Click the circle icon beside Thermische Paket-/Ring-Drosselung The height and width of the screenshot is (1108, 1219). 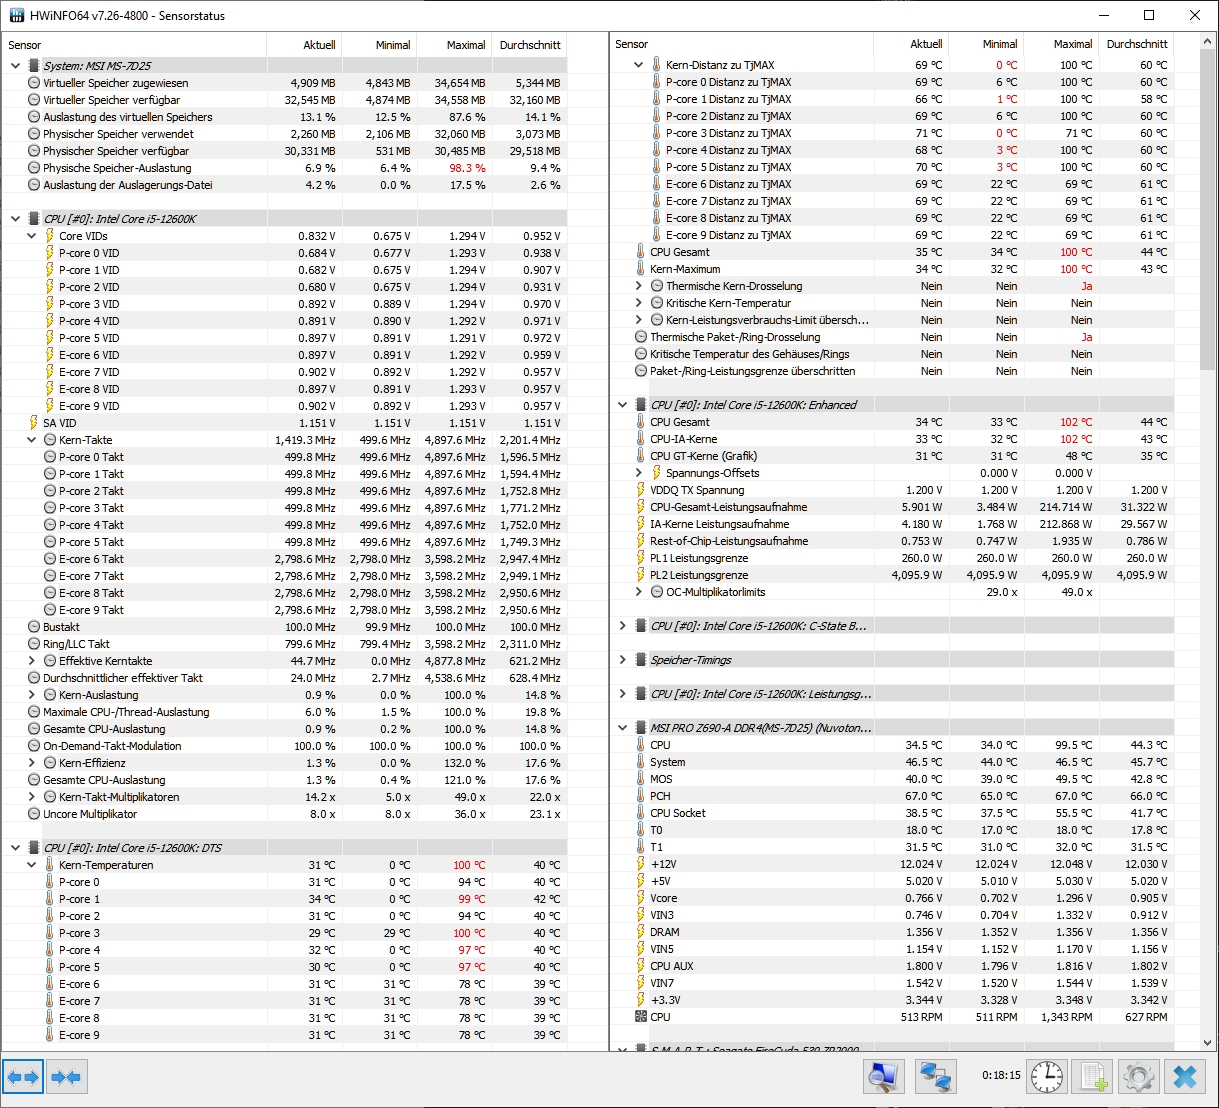coord(641,337)
